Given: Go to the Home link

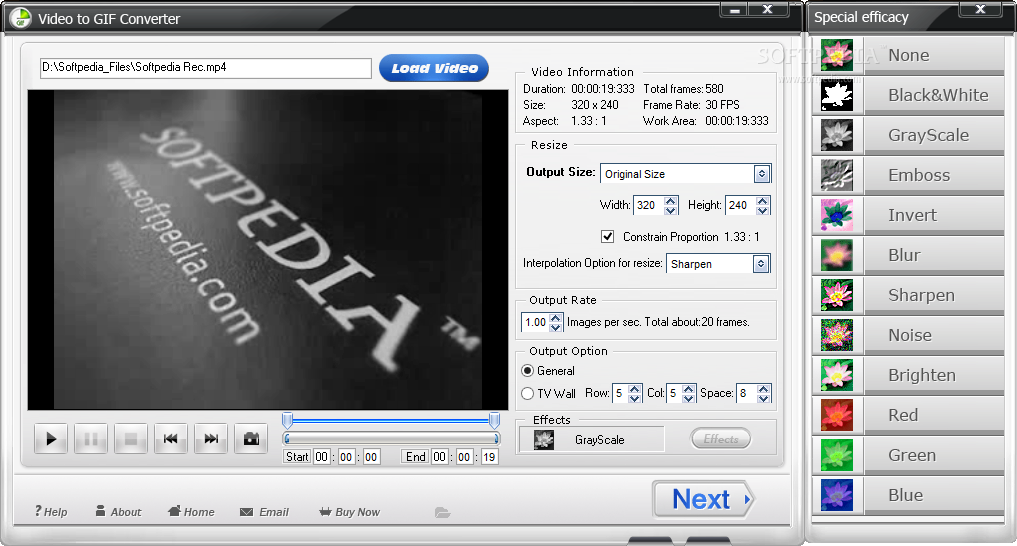Looking at the screenshot, I should click(191, 512).
